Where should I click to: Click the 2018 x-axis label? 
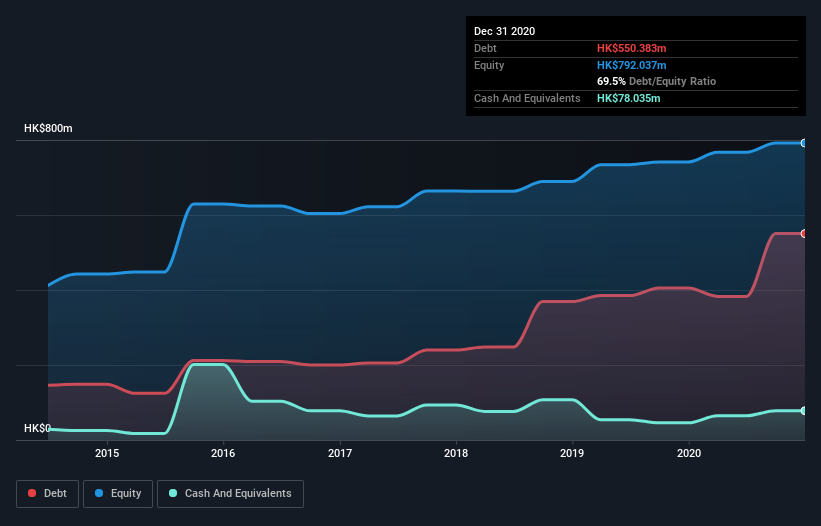pyautogui.click(x=456, y=453)
